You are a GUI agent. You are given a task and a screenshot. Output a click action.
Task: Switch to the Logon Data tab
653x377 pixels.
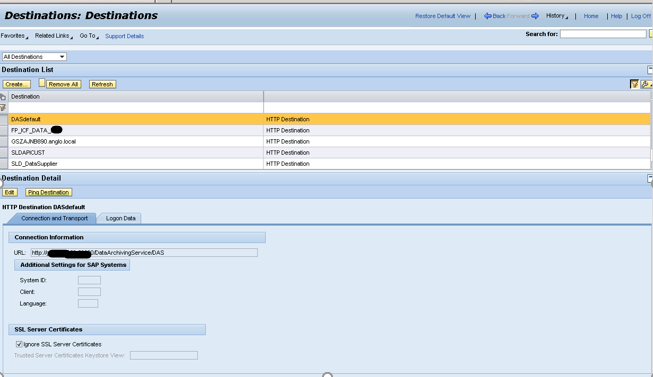click(x=120, y=218)
